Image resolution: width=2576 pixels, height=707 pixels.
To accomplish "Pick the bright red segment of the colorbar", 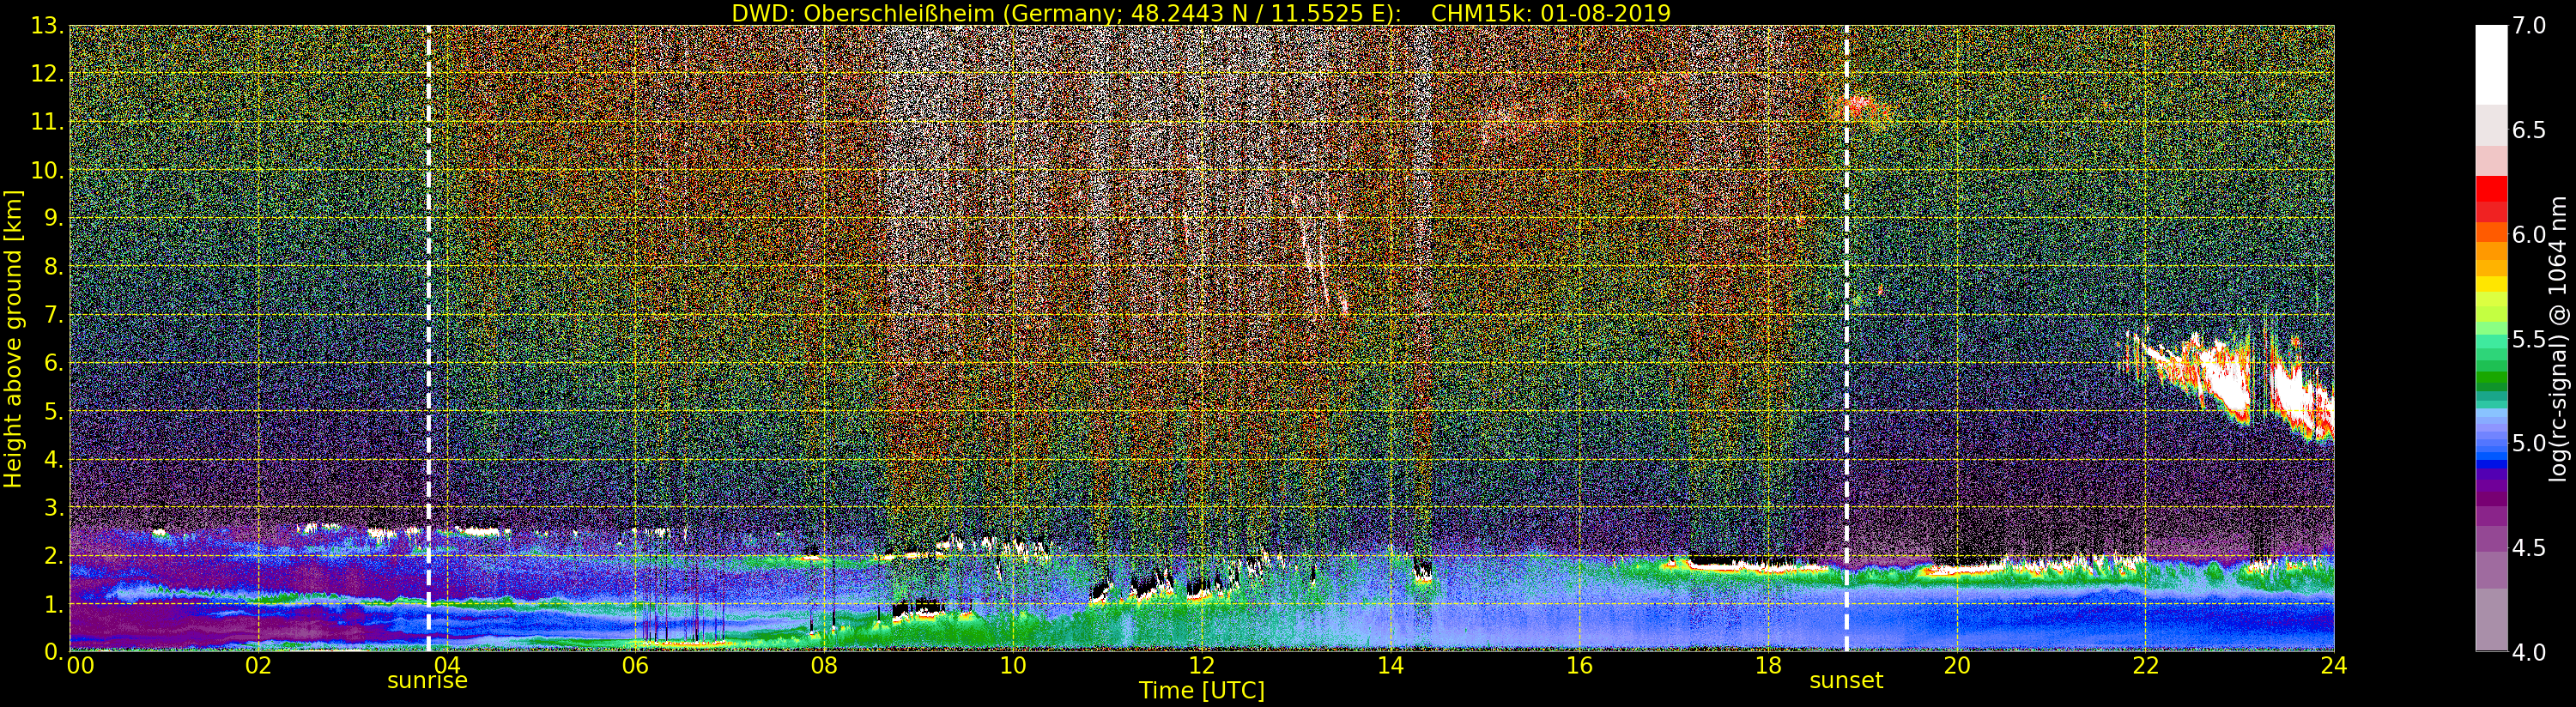I will point(2491,189).
